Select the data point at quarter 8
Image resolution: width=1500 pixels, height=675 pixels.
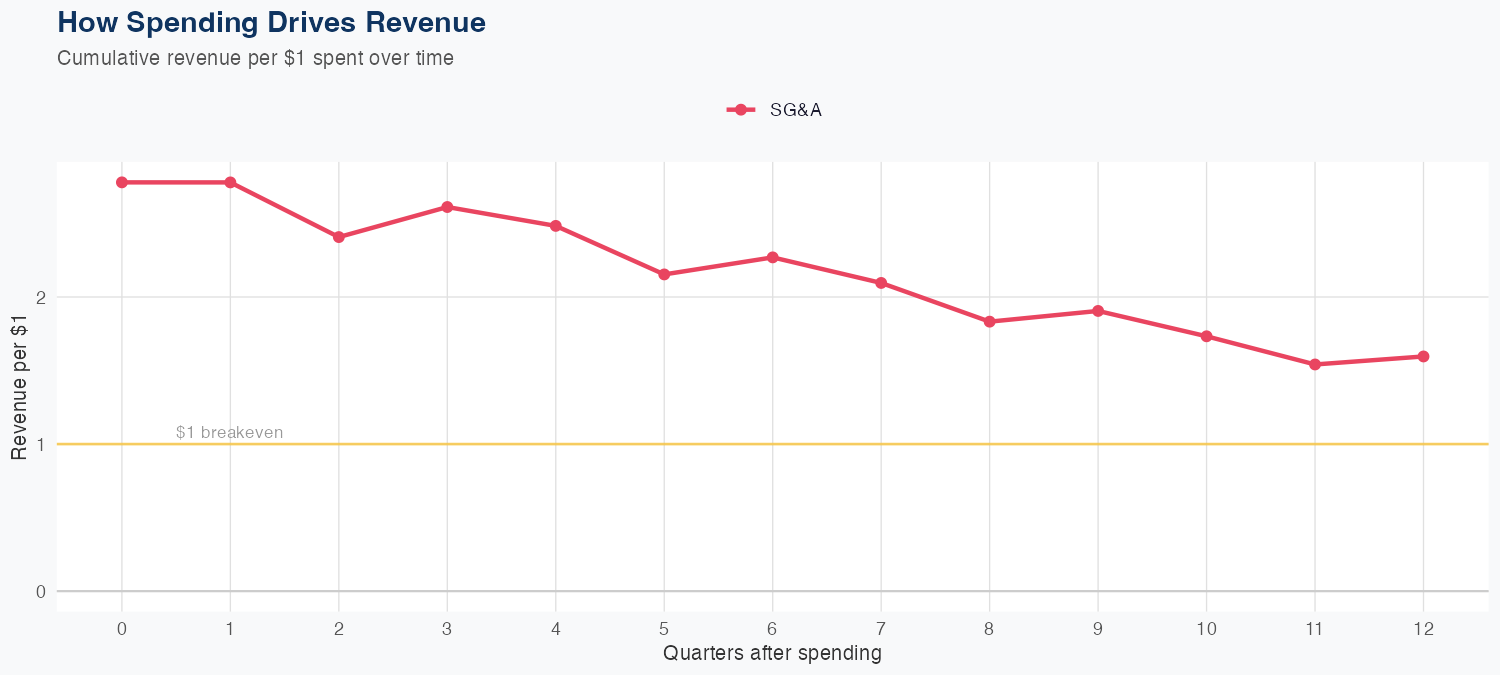pyautogui.click(x=989, y=322)
